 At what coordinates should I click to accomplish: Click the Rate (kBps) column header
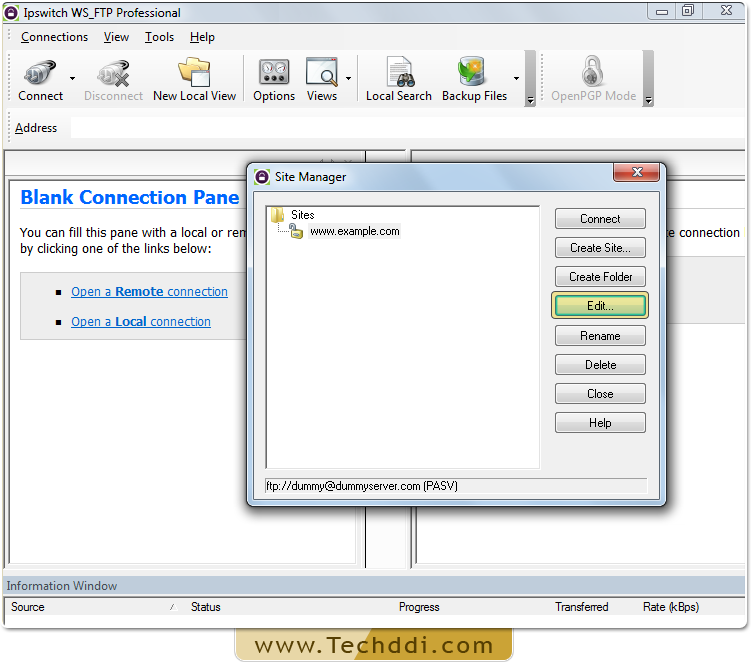pyautogui.click(x=671, y=607)
